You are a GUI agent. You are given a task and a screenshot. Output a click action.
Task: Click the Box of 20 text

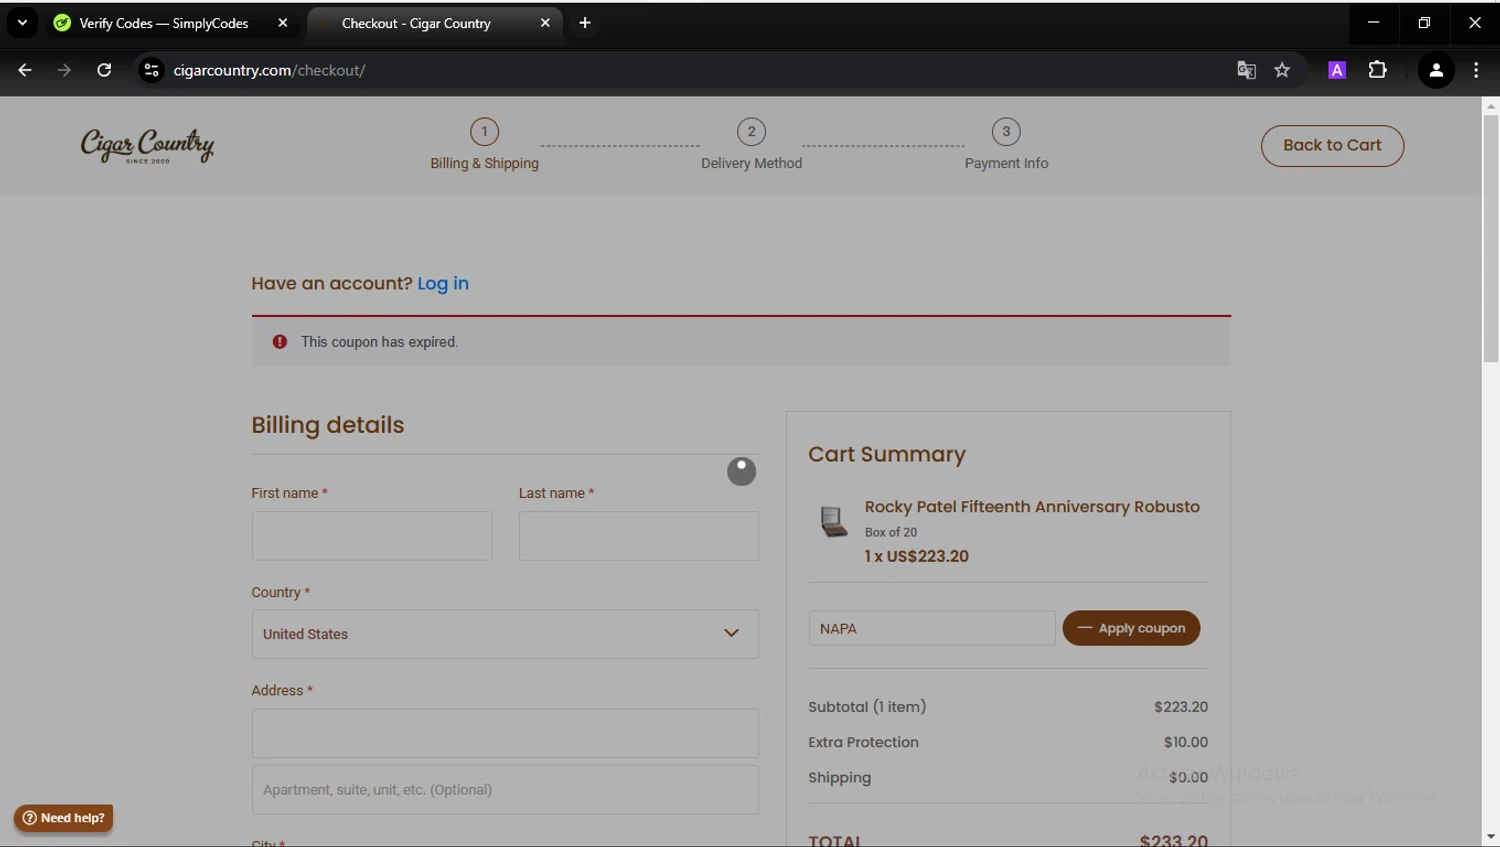(891, 532)
